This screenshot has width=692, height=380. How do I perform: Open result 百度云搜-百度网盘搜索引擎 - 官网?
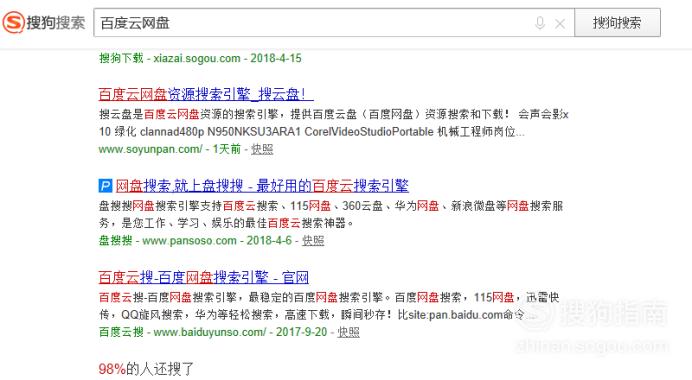[203, 277]
